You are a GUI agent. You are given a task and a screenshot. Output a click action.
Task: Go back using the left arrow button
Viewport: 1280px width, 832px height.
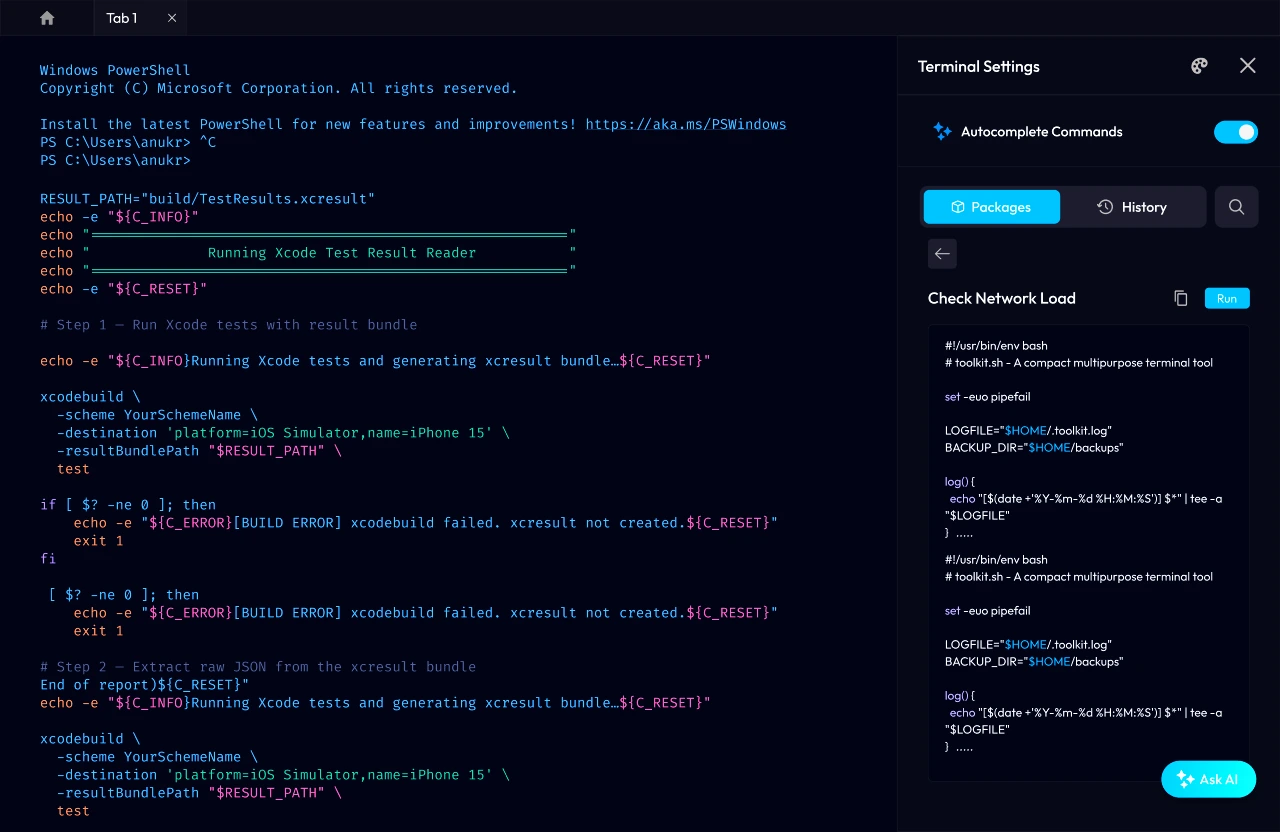pyautogui.click(x=942, y=254)
